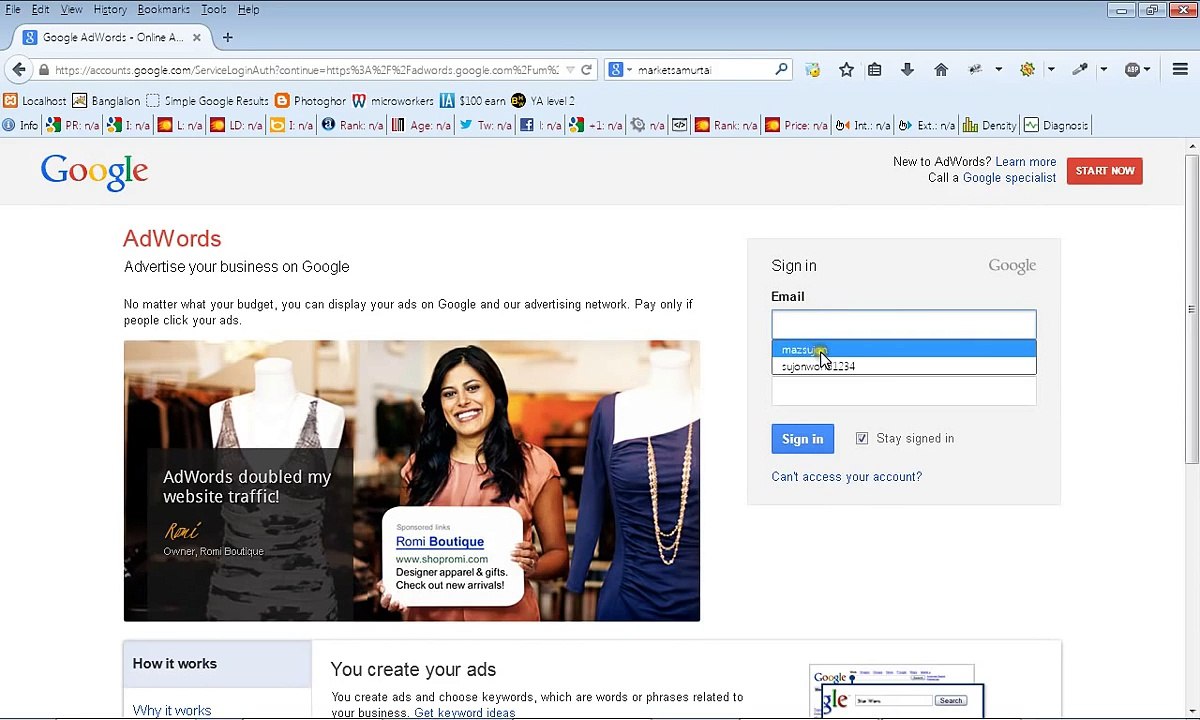Click the password field below the suggestions

coord(904,390)
